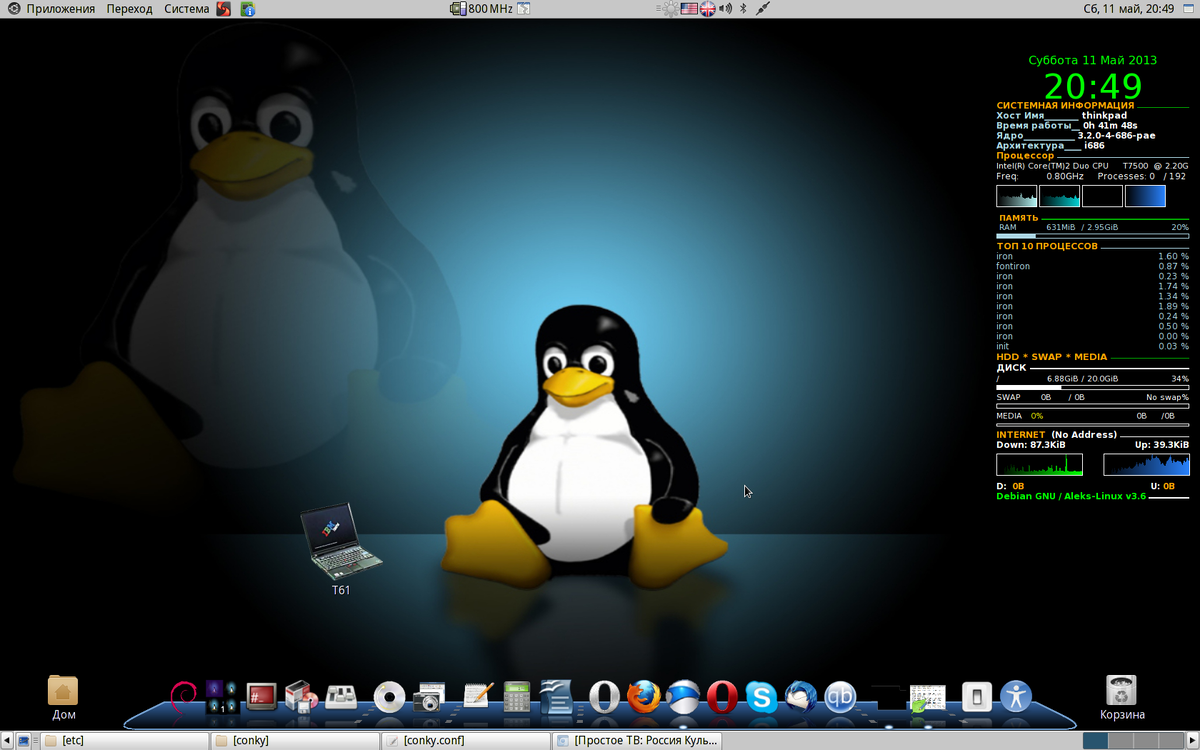Viewport: 1200px width, 750px height.
Task: Open Skype from the dock
Action: point(761,696)
